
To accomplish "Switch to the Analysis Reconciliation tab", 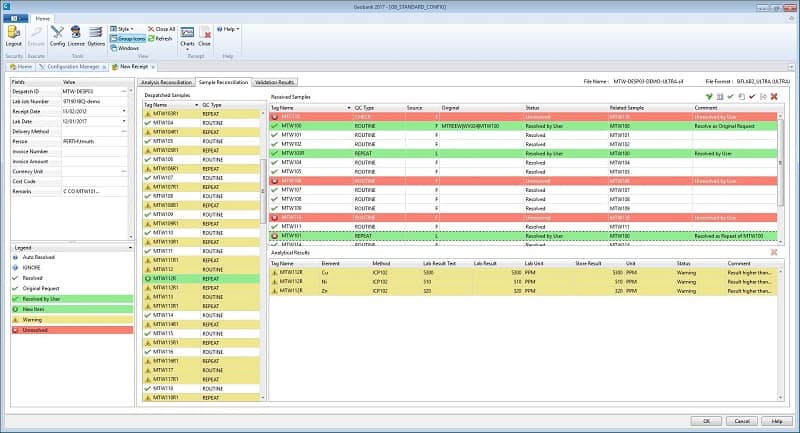I will 165,82.
